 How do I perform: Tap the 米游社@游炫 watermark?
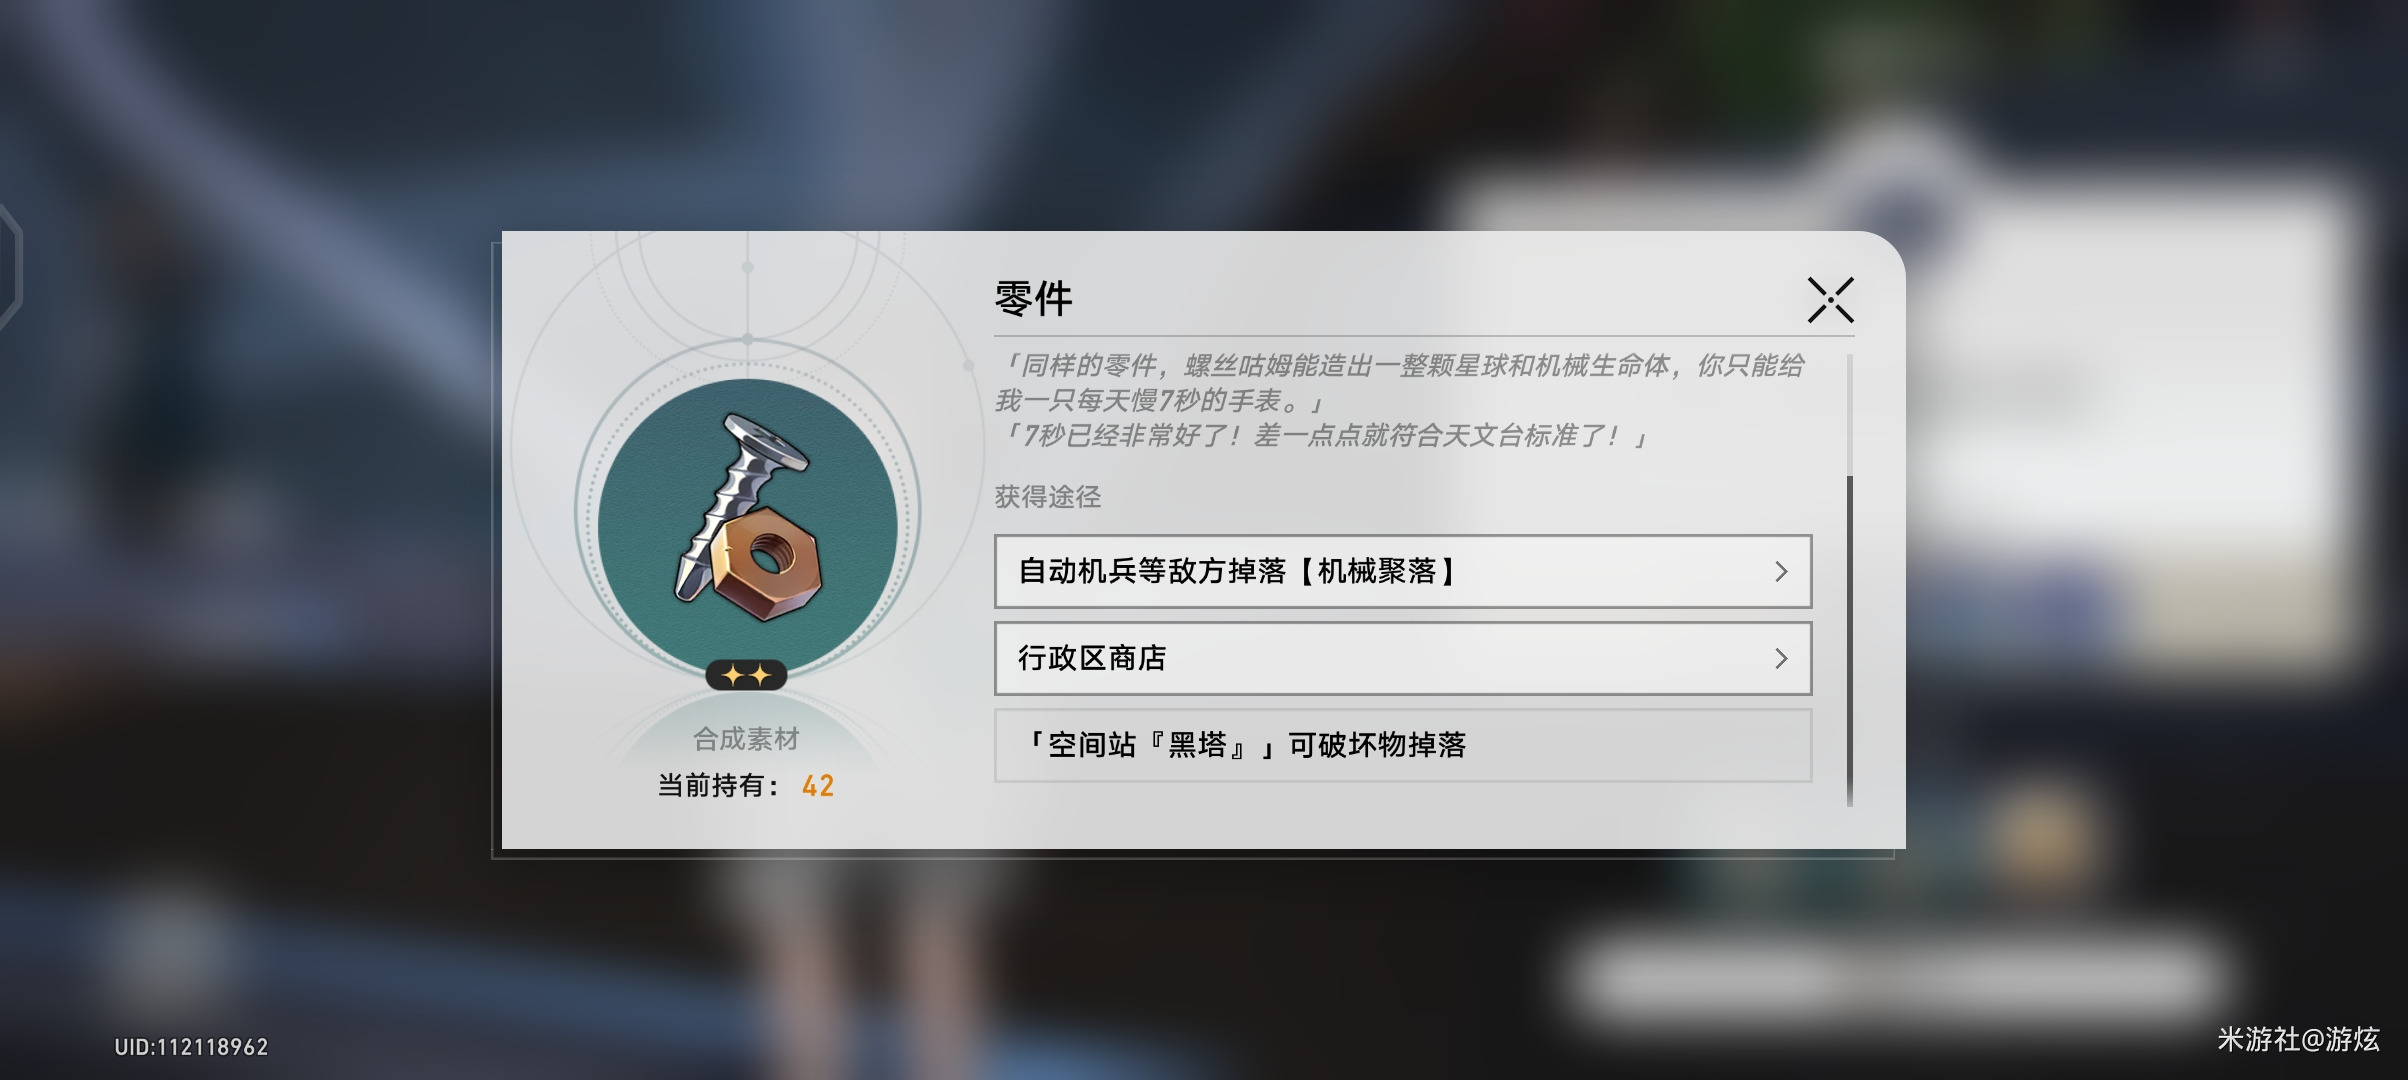pyautogui.click(x=2298, y=1039)
